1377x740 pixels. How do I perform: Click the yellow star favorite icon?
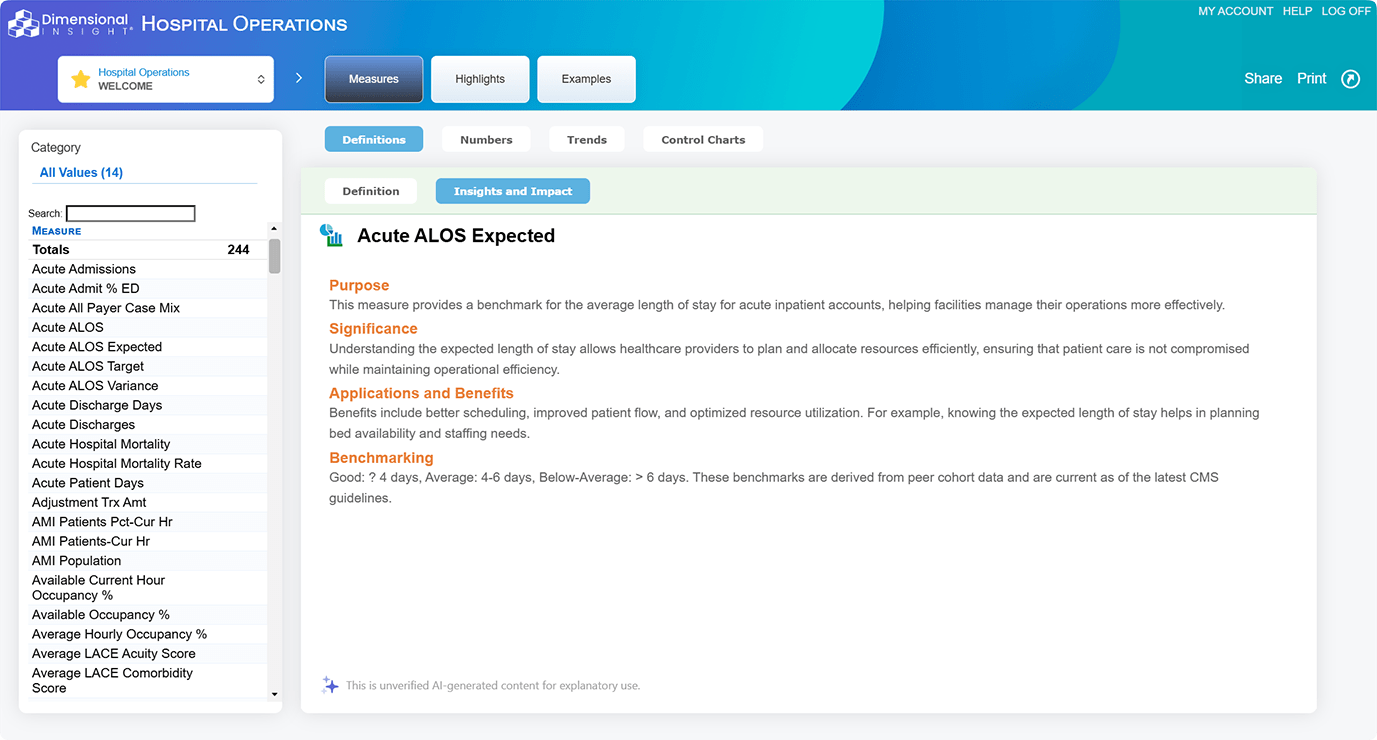tap(81, 79)
